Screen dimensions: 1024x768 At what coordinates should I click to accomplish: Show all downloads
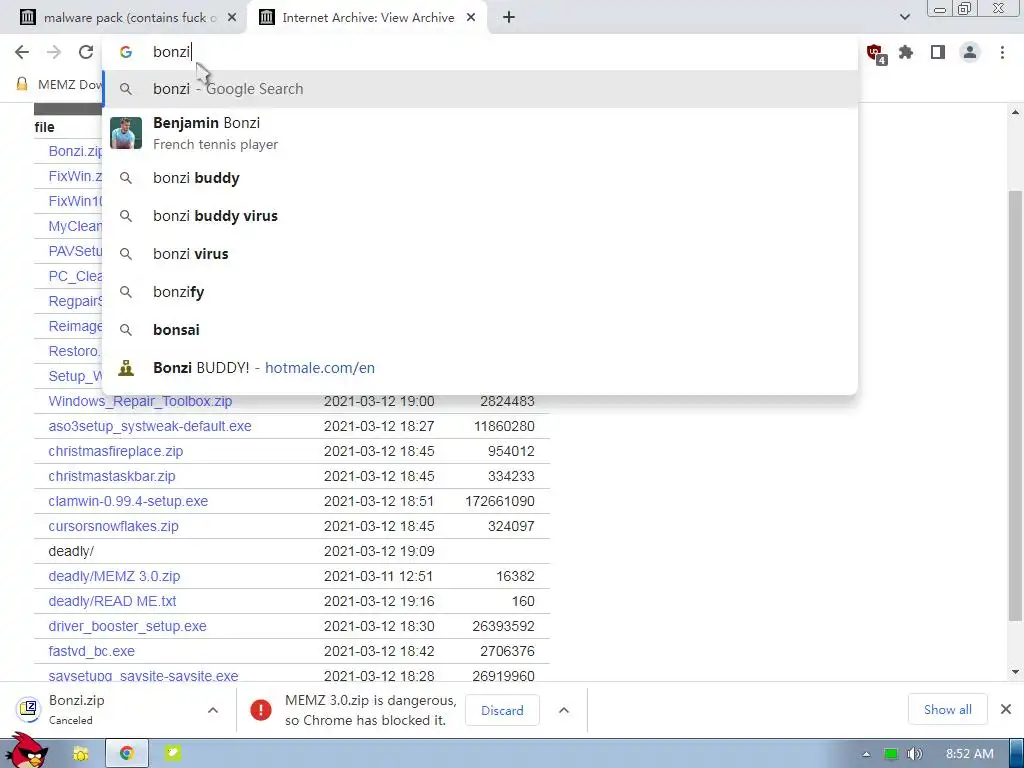pyautogui.click(x=948, y=710)
